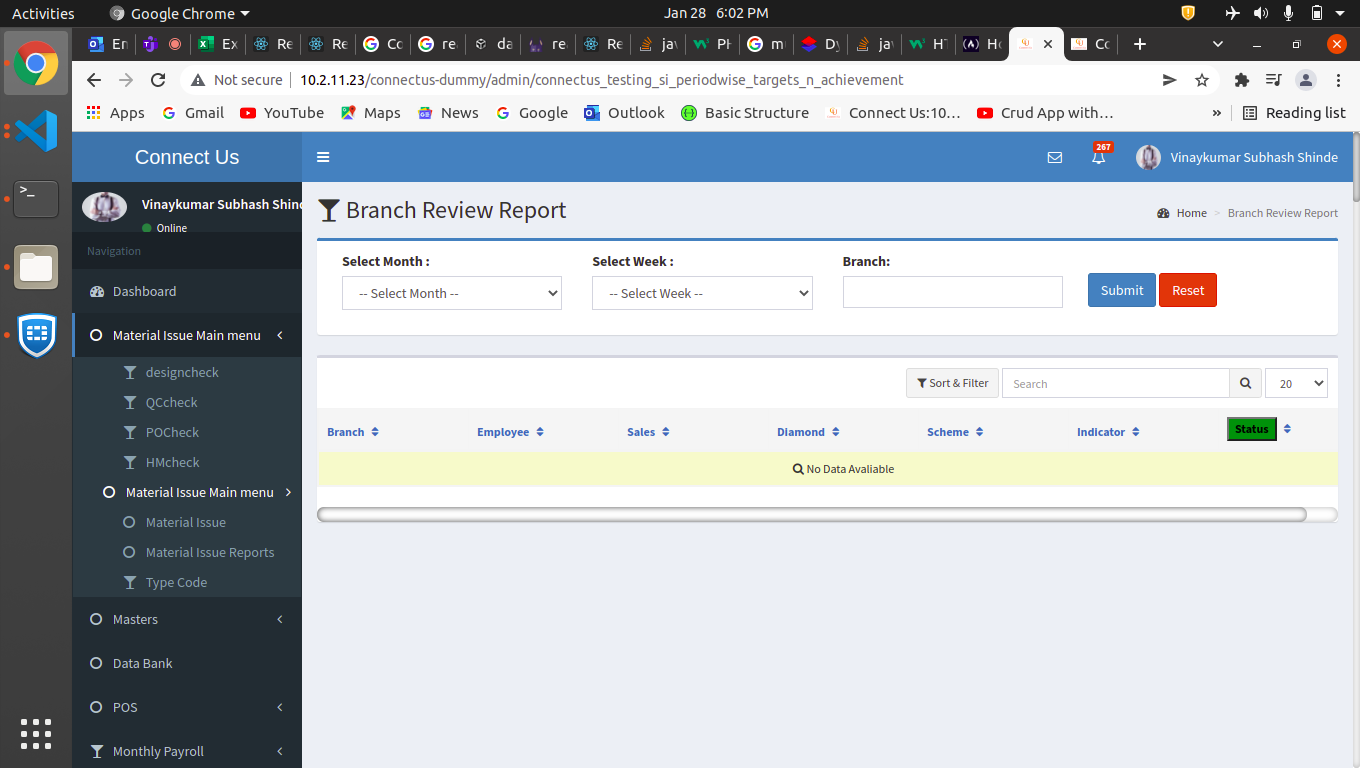Expand the Masters sidebar menu
The image size is (1360, 768).
187,619
